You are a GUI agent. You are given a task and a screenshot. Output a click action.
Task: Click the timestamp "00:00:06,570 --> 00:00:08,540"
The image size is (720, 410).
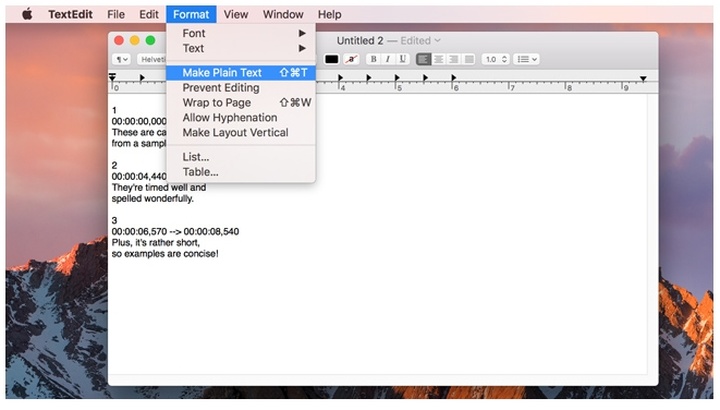175,231
